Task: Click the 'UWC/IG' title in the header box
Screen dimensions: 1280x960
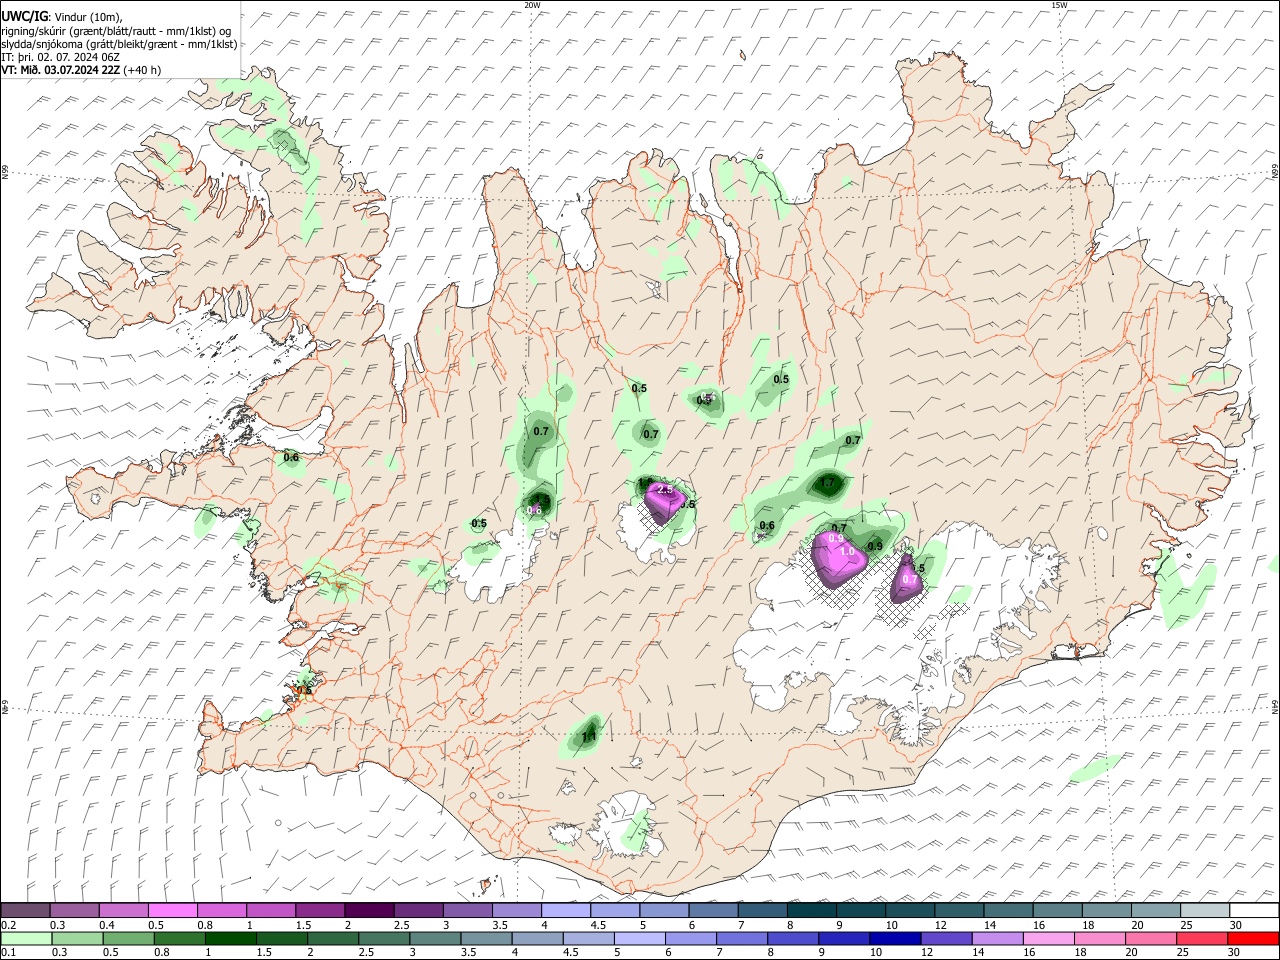Action: (x=23, y=15)
